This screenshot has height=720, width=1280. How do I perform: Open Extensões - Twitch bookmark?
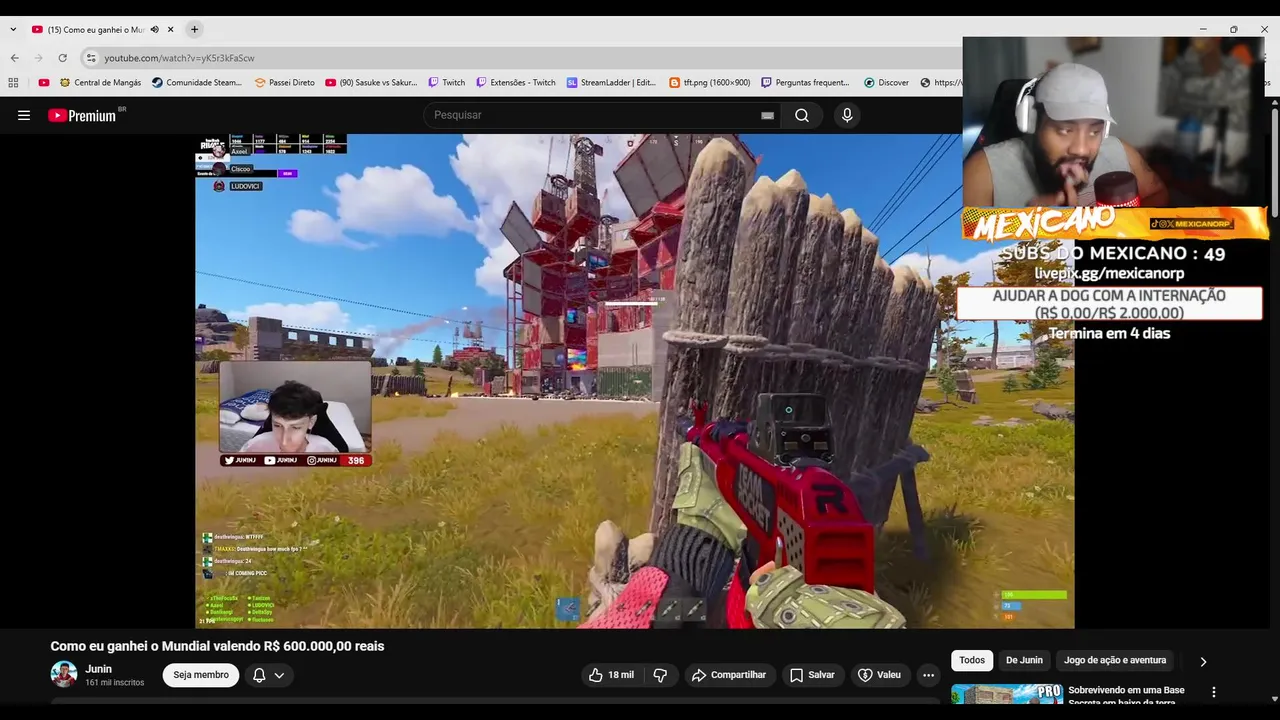[x=516, y=83]
